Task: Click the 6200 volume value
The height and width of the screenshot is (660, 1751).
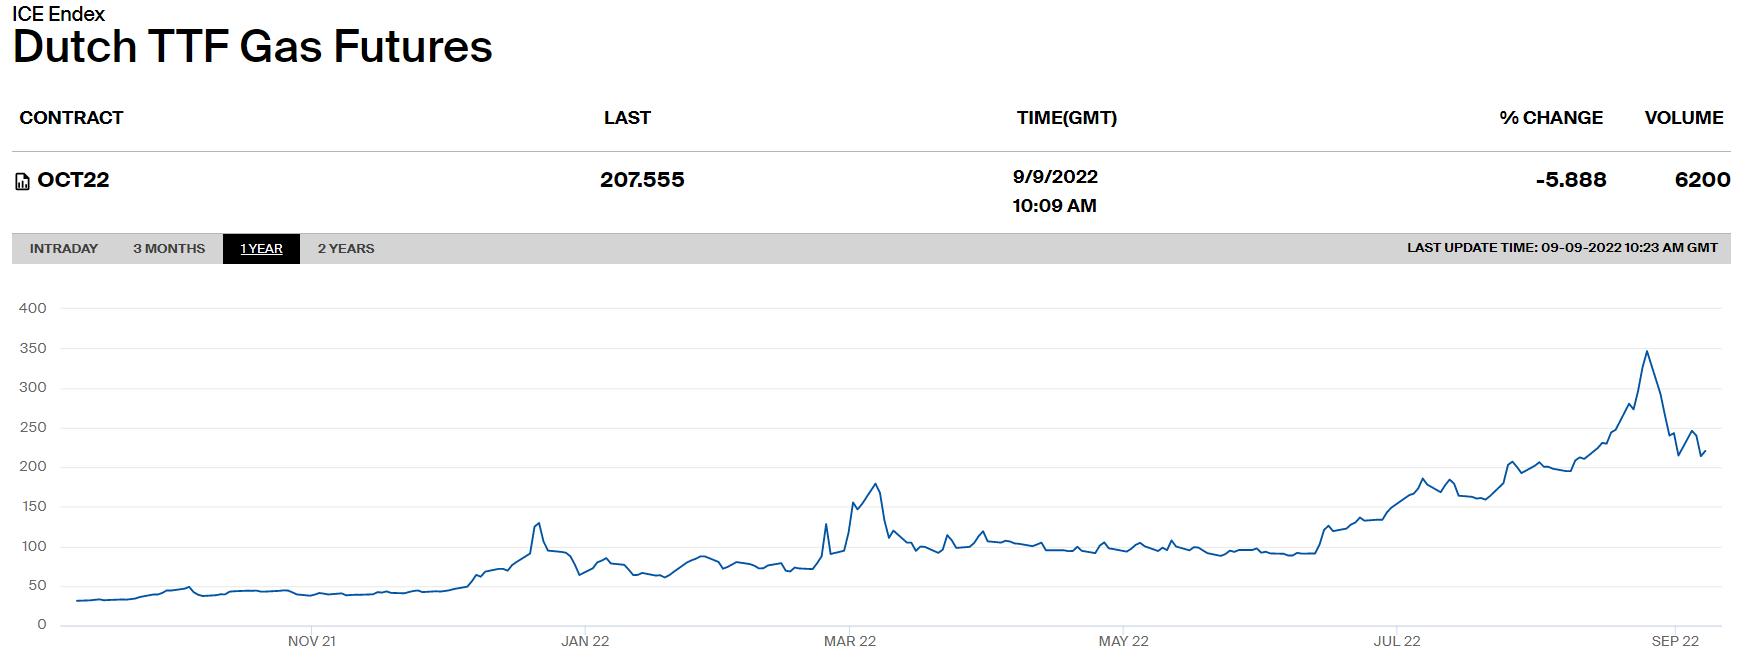Action: [1702, 180]
